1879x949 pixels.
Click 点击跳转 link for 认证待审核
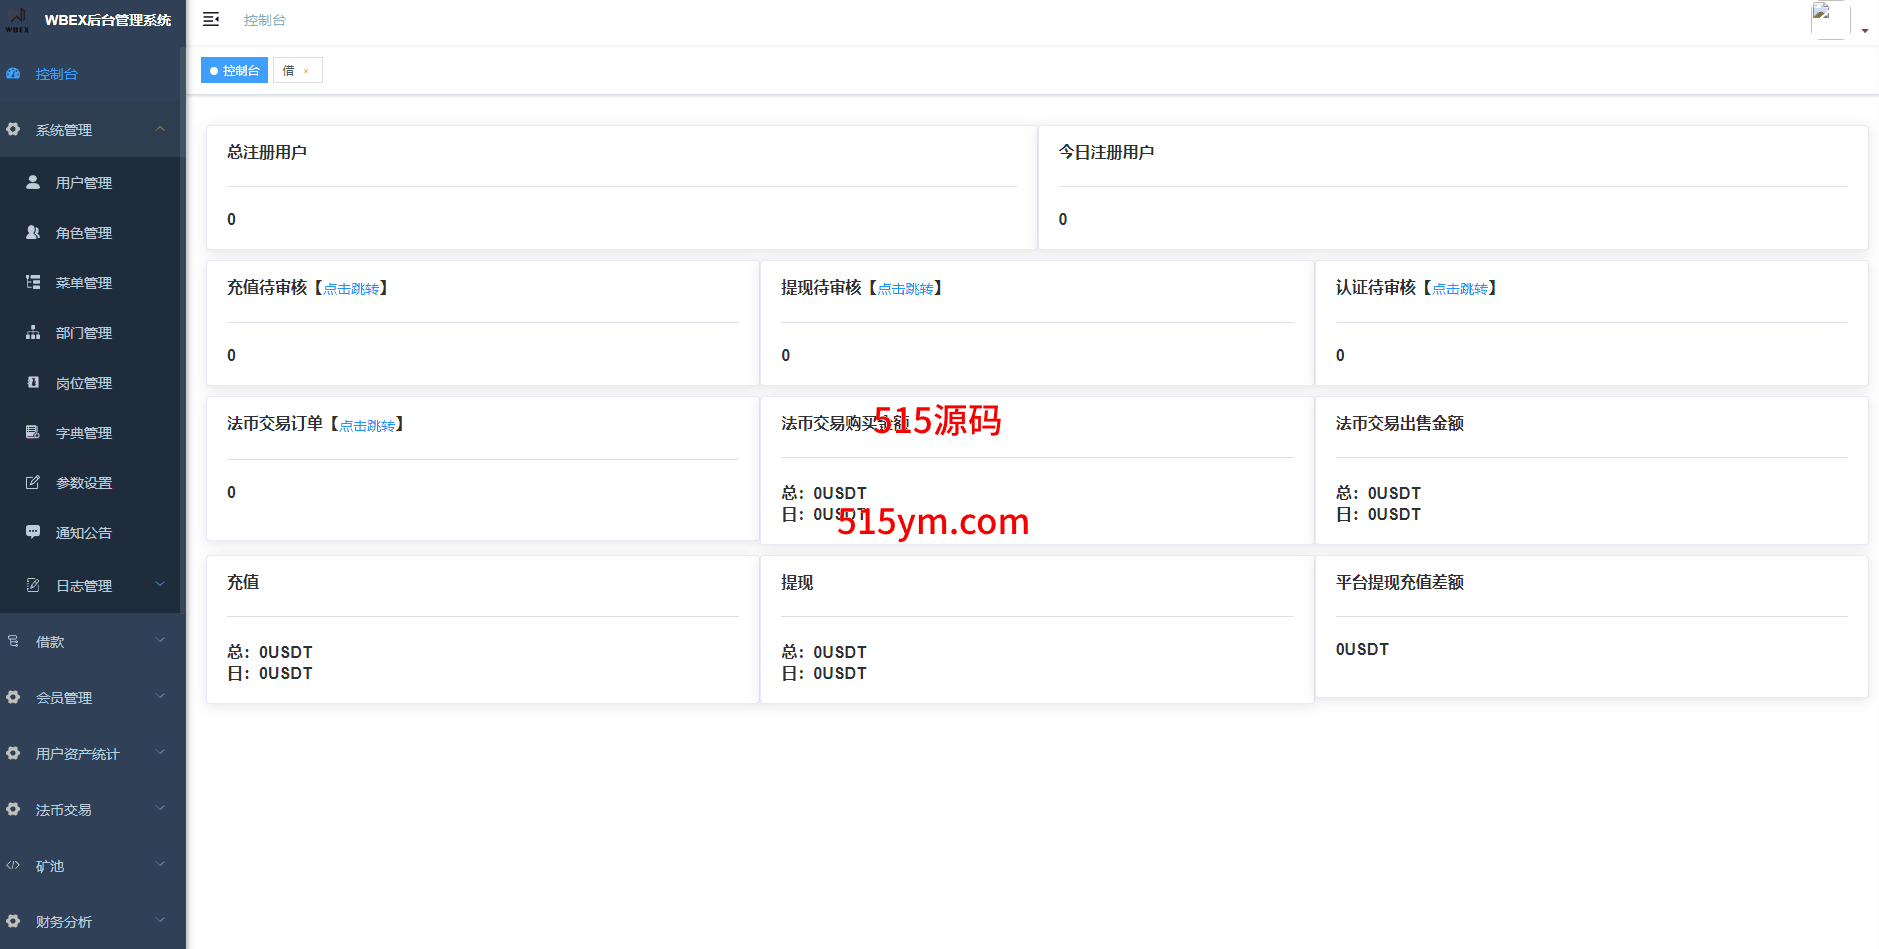point(1459,289)
